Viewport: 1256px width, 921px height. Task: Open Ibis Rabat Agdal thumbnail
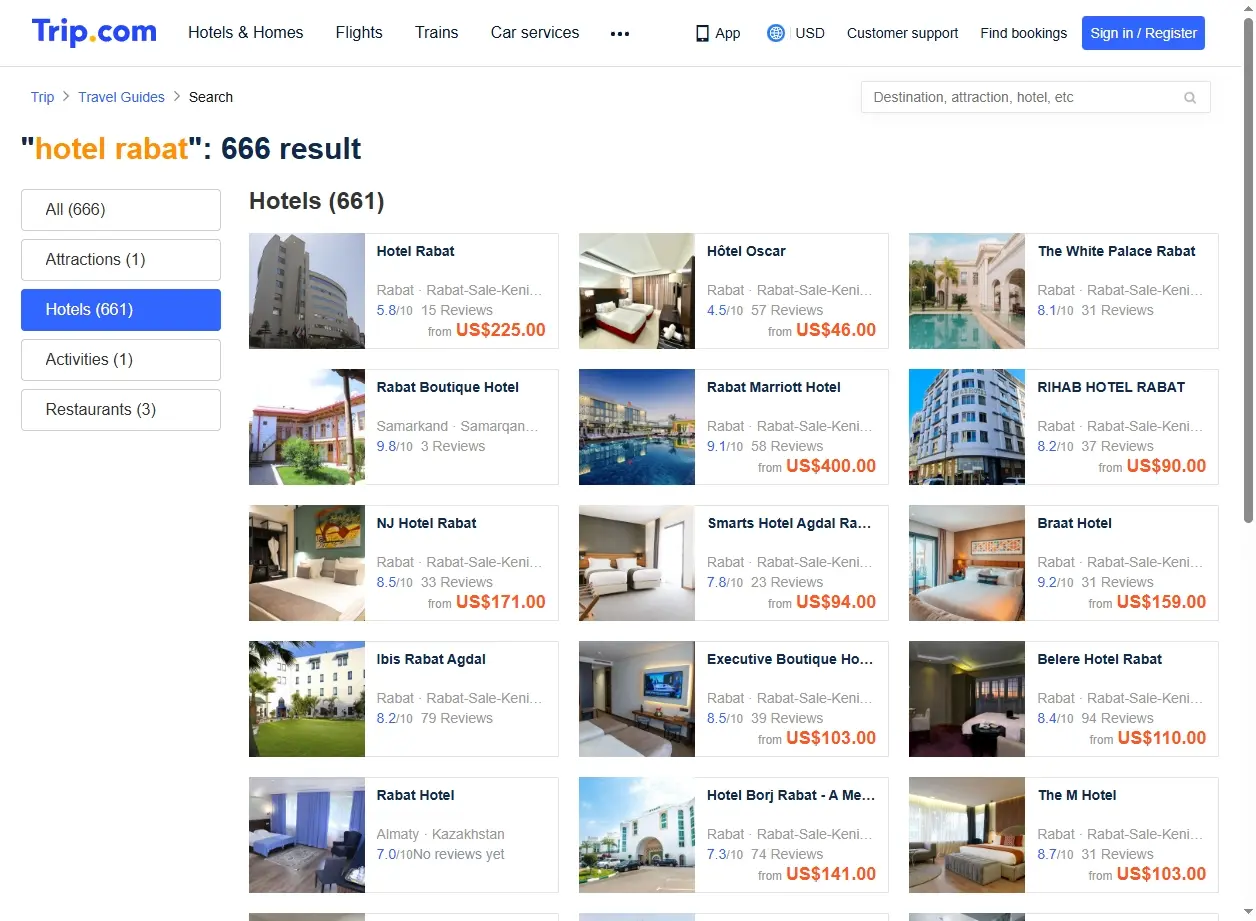click(307, 699)
